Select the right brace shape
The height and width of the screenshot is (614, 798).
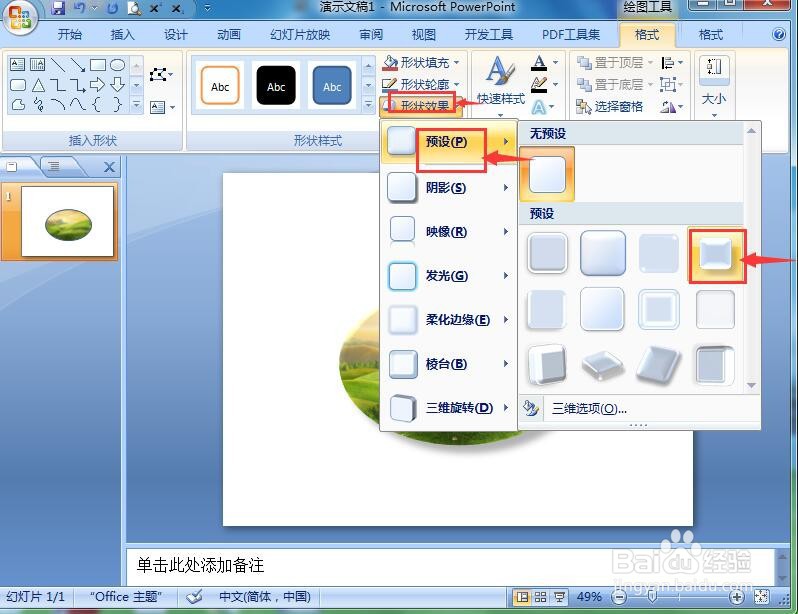pyautogui.click(x=118, y=104)
